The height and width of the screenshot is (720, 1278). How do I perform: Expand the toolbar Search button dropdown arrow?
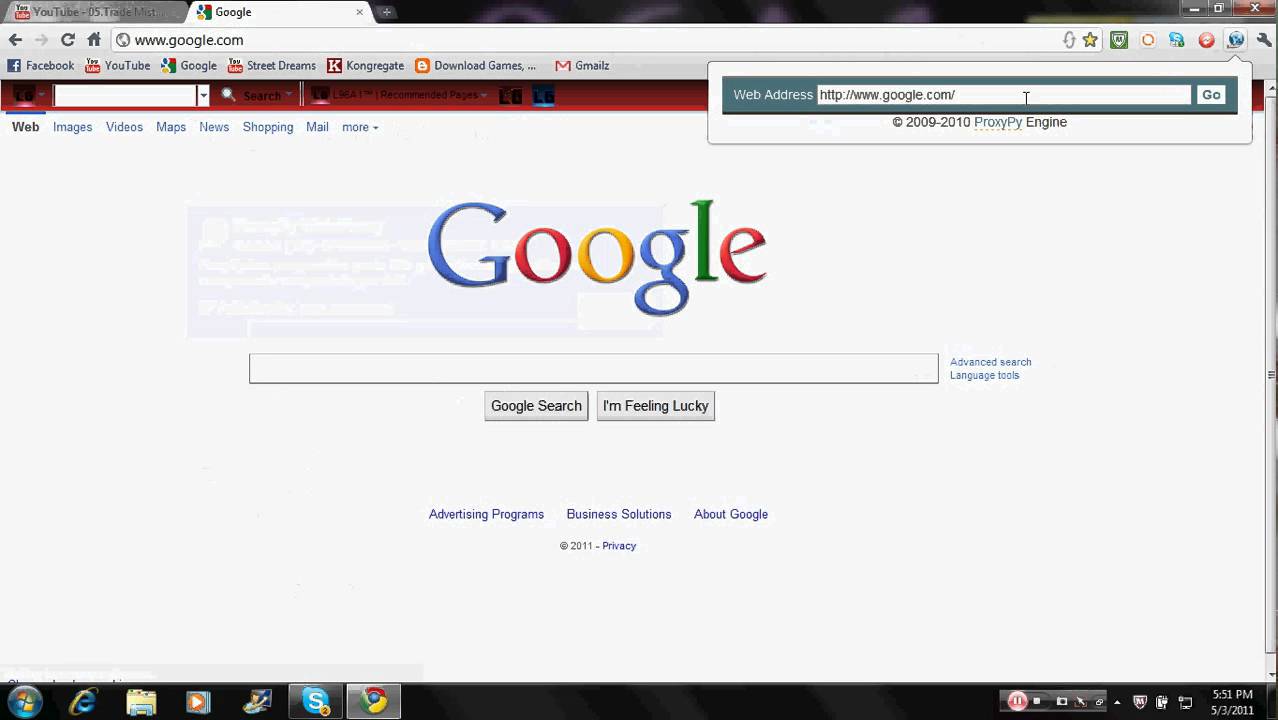[x=289, y=96]
